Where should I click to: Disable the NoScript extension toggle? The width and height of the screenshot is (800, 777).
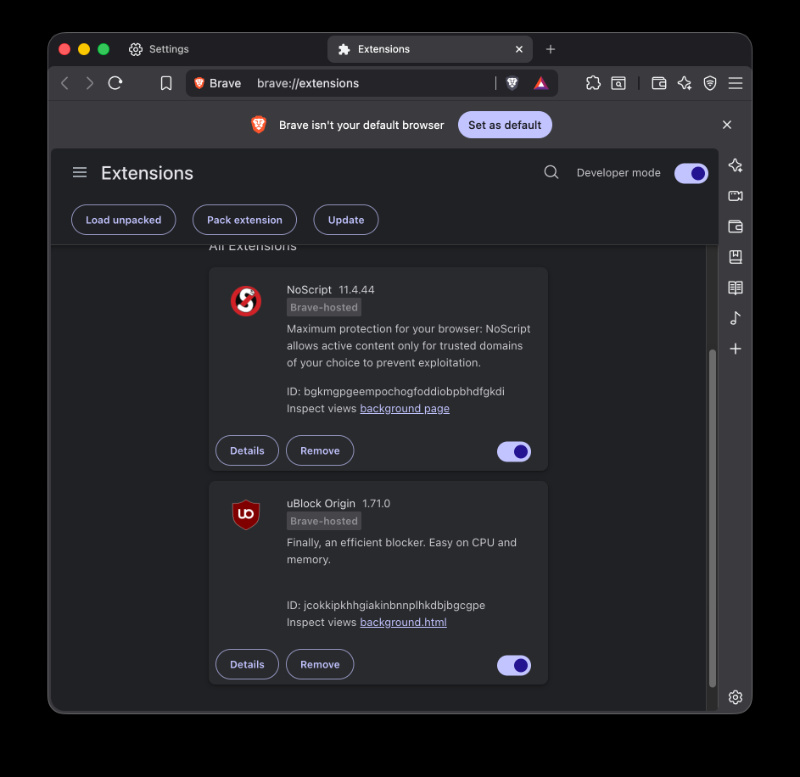click(x=514, y=452)
